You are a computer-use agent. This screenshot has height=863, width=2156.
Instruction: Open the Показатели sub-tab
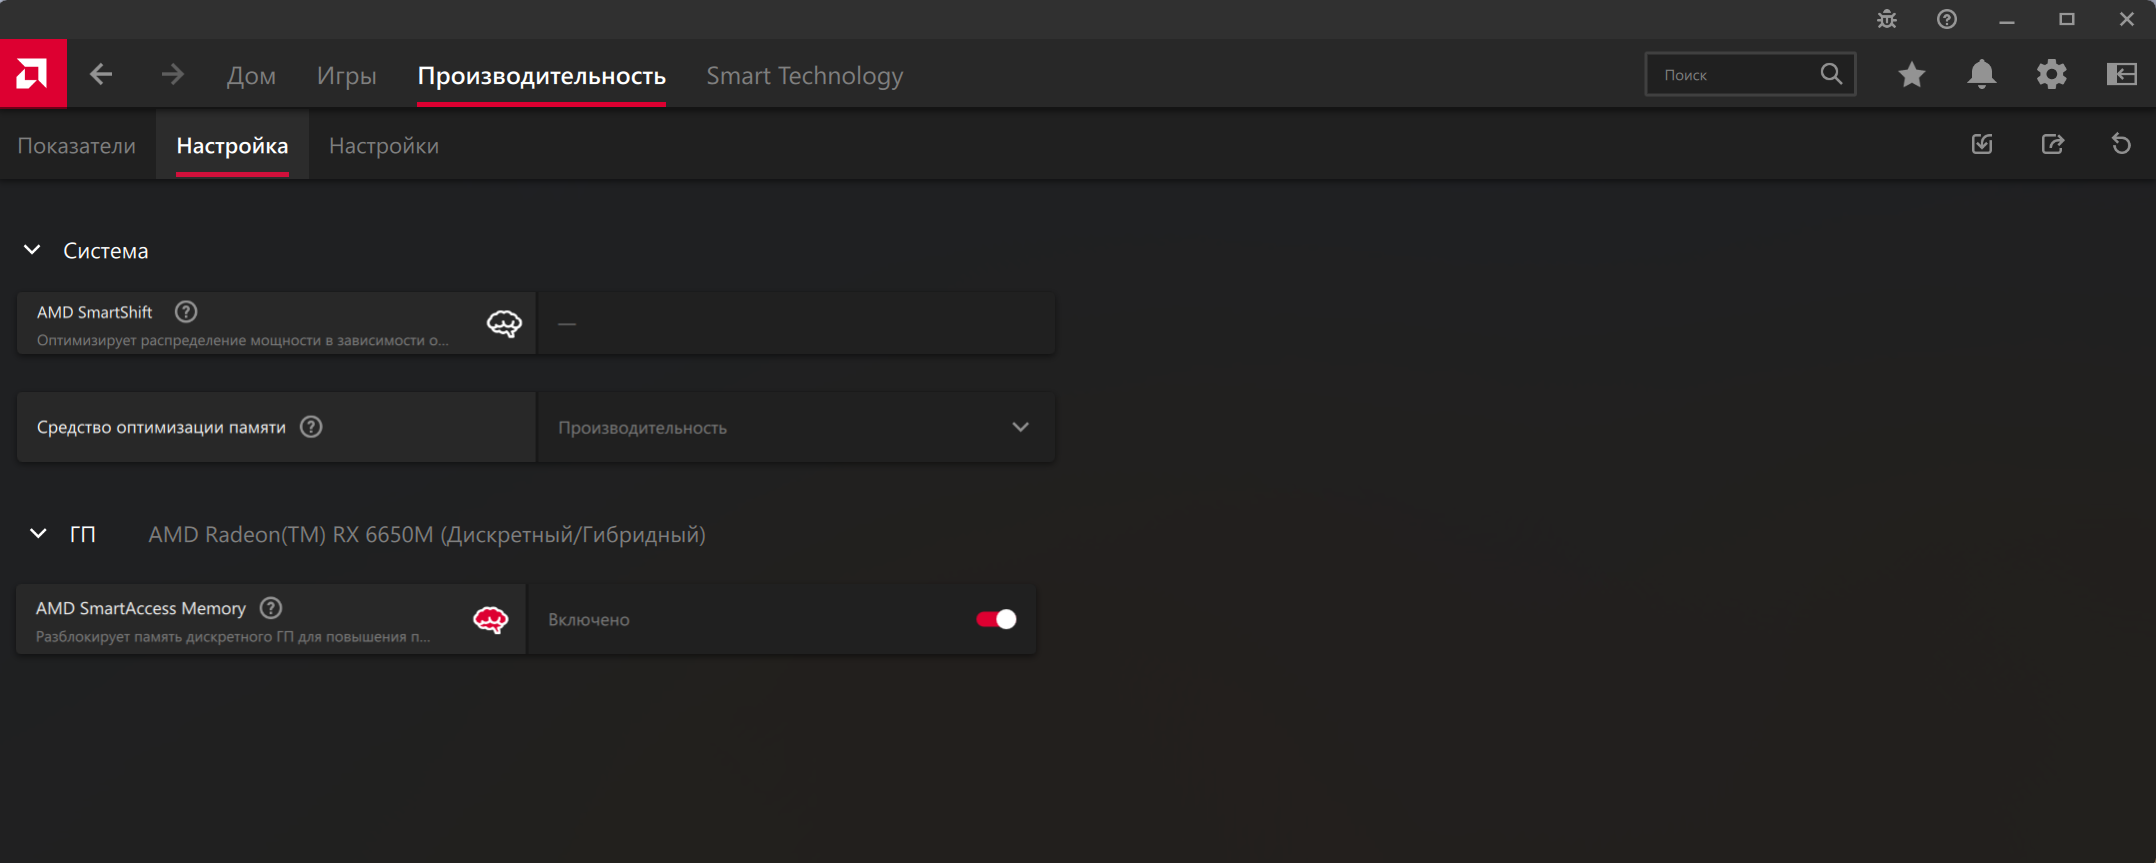point(77,146)
